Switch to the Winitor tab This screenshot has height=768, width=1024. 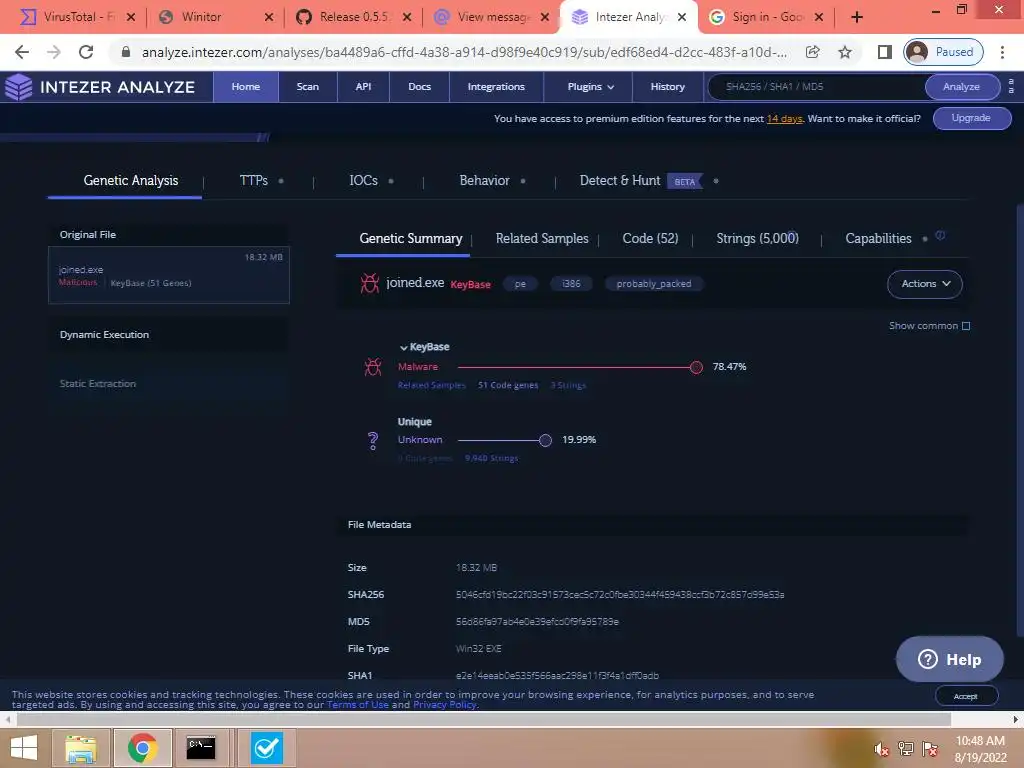[214, 17]
